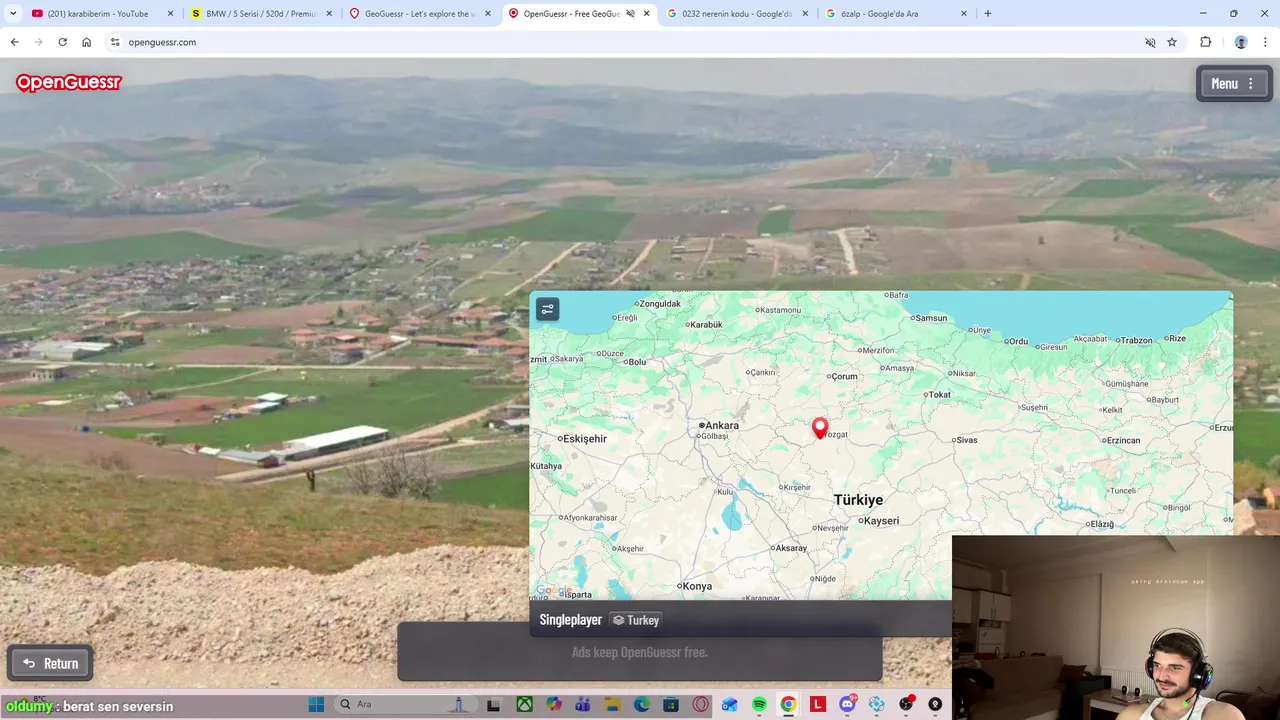Bookmark this page with star
1280x720 pixels.
pyautogui.click(x=1172, y=42)
